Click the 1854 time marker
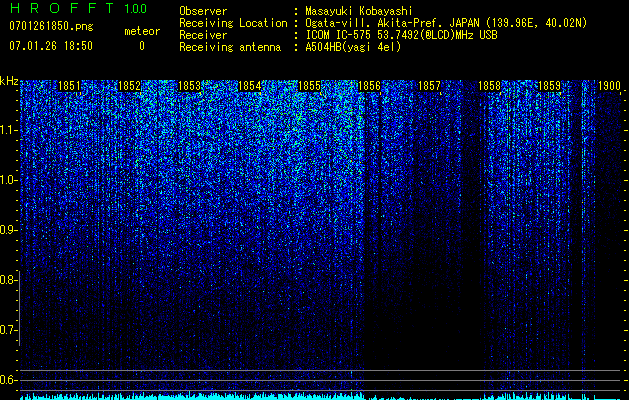Screen dimensions: 629x400 250,86
